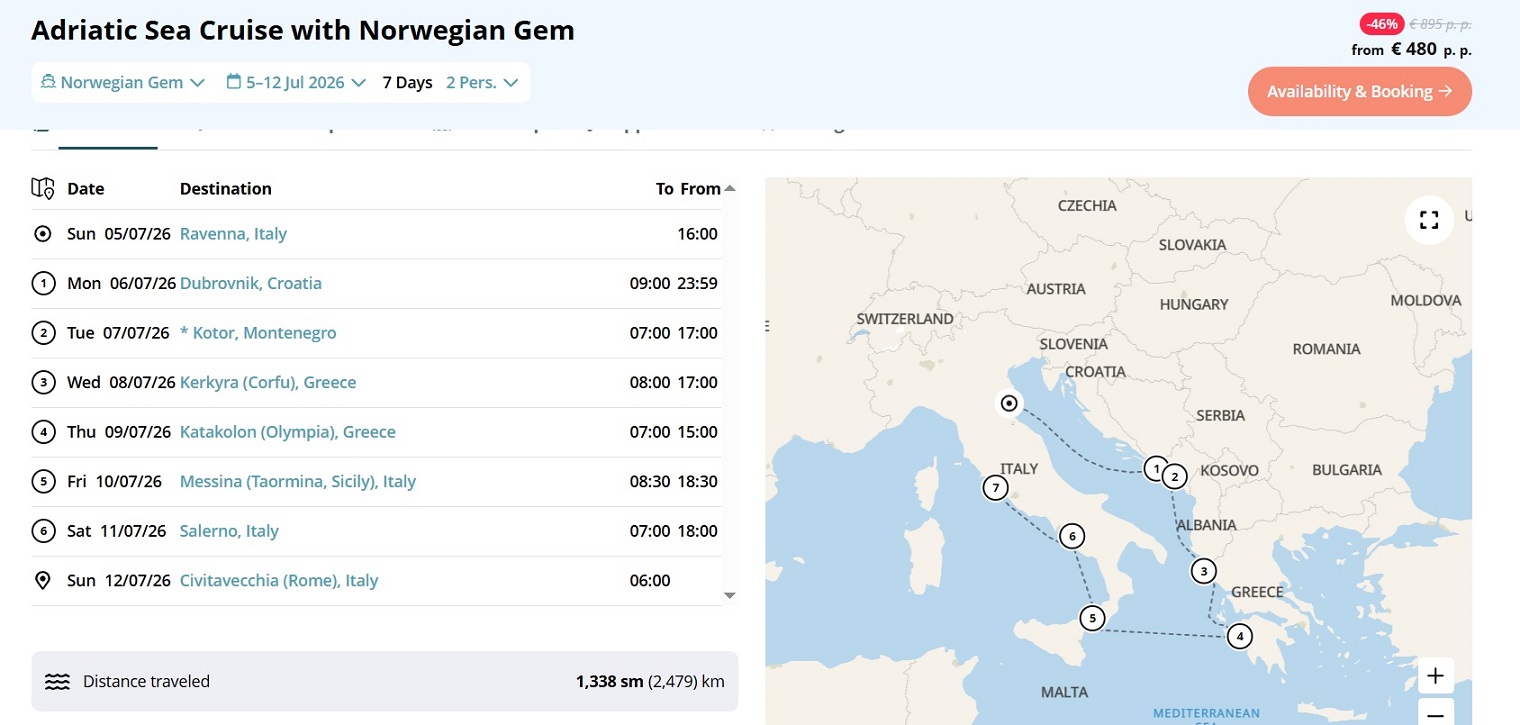
Task: Click the stop 3 circle icon in the itinerary
Action: pyautogui.click(x=42, y=382)
